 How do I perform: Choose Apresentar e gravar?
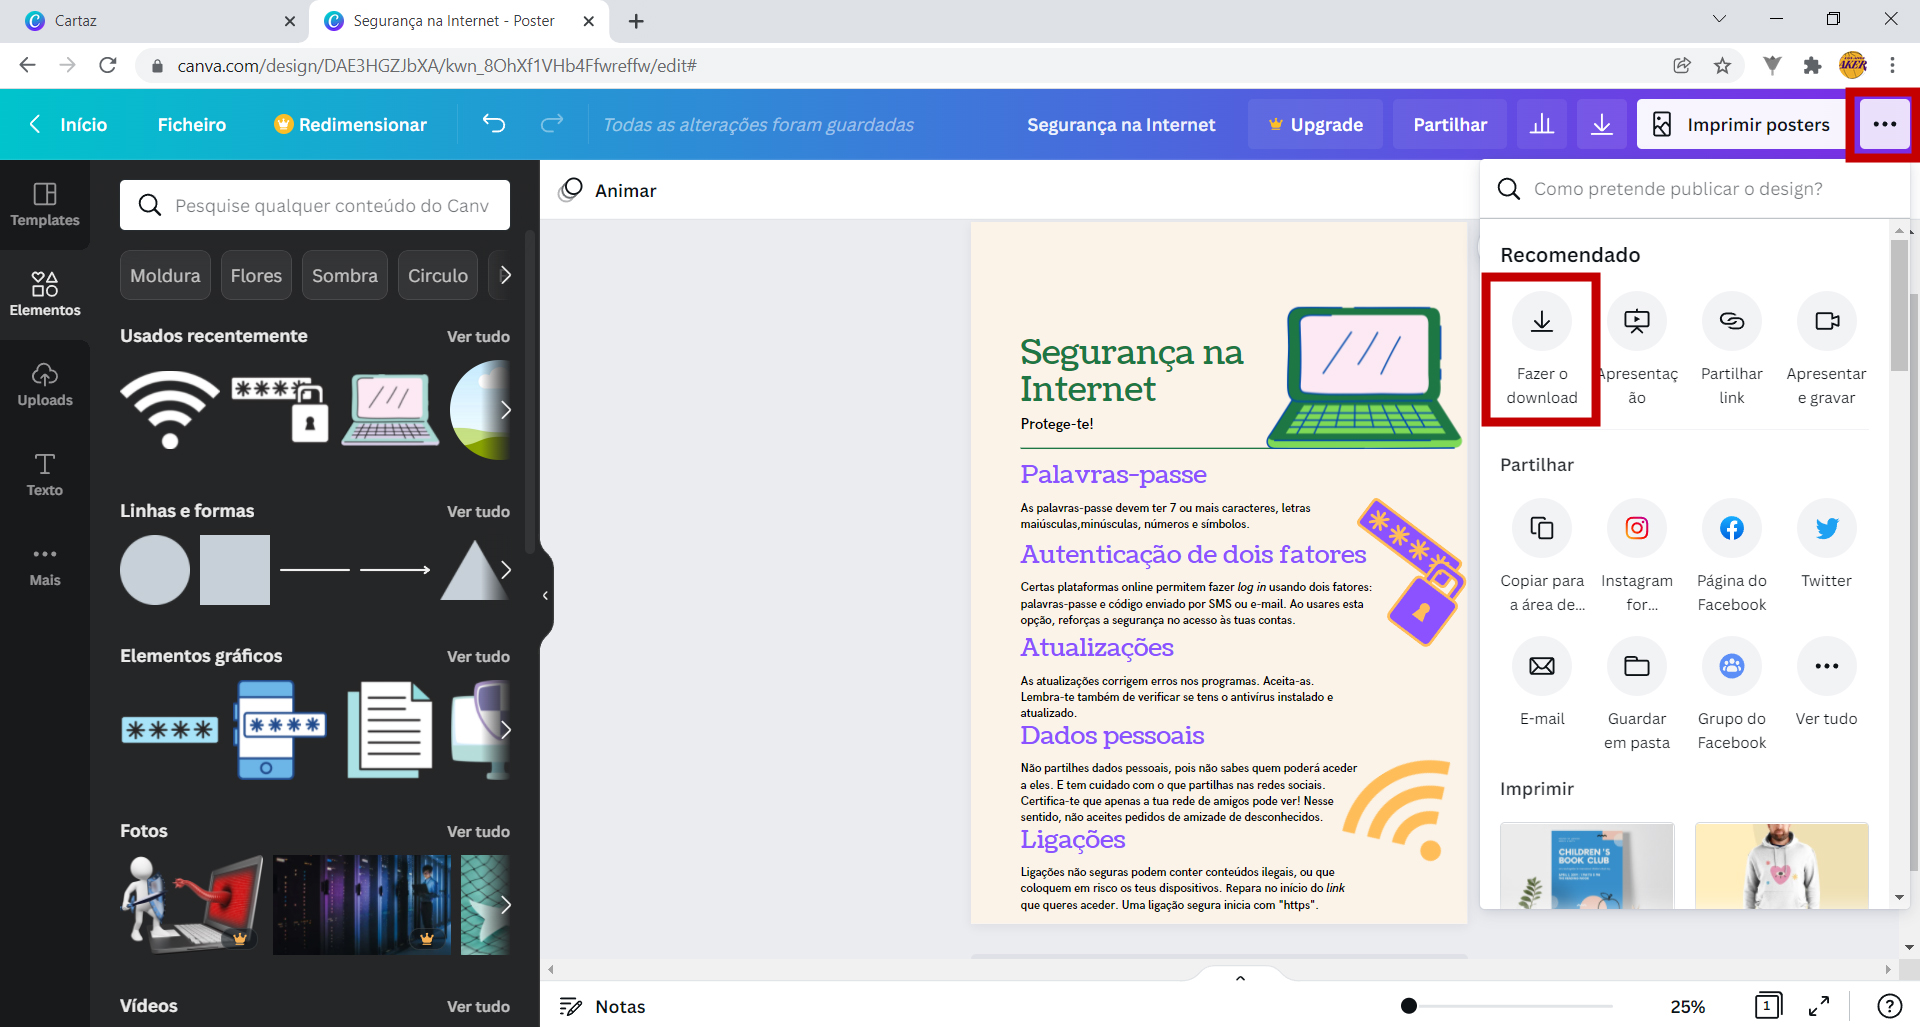[x=1826, y=321]
